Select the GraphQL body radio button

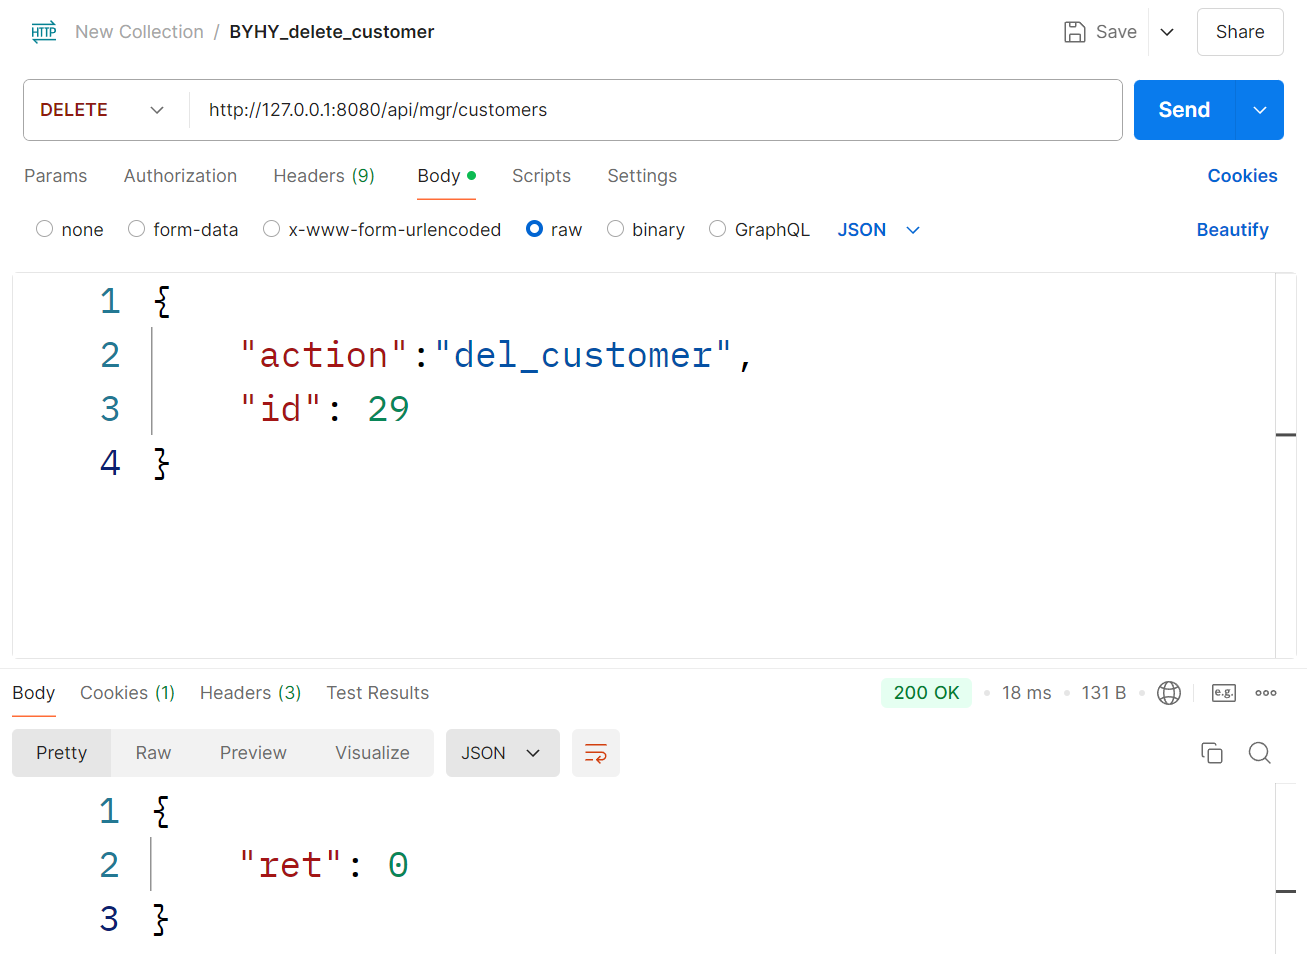(x=717, y=229)
